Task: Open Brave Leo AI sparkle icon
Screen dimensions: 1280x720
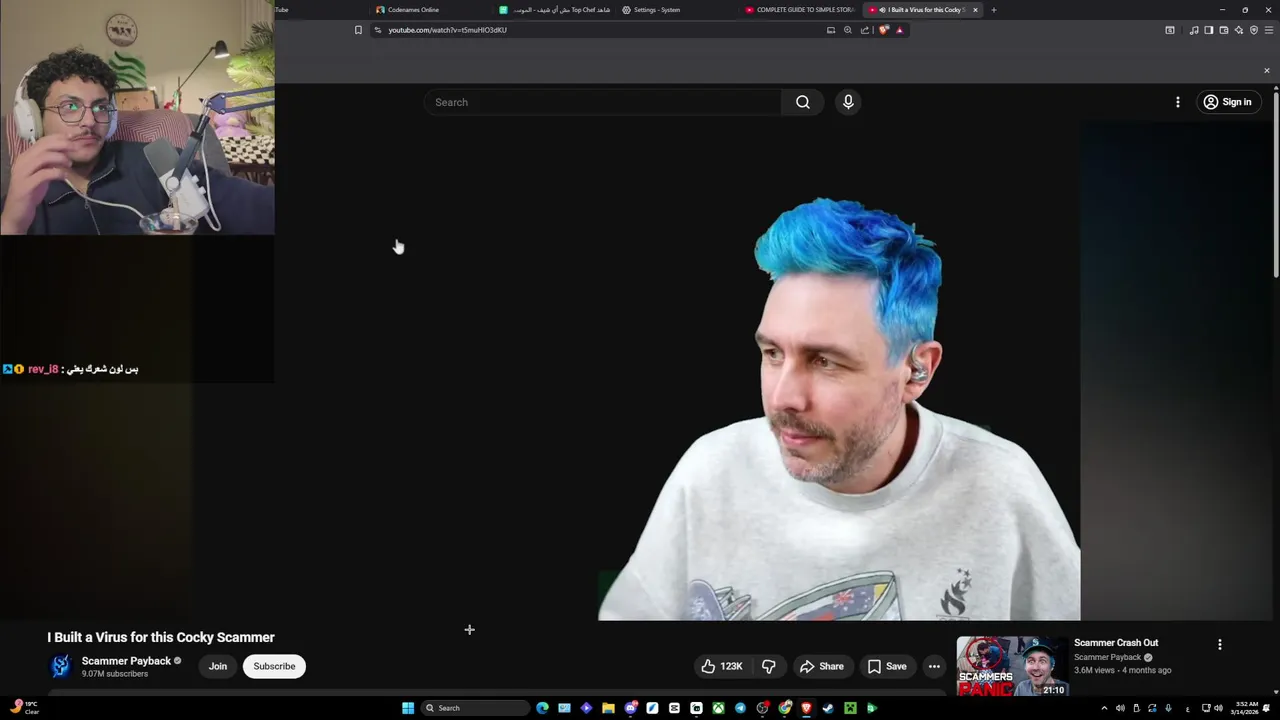Action: [1238, 30]
